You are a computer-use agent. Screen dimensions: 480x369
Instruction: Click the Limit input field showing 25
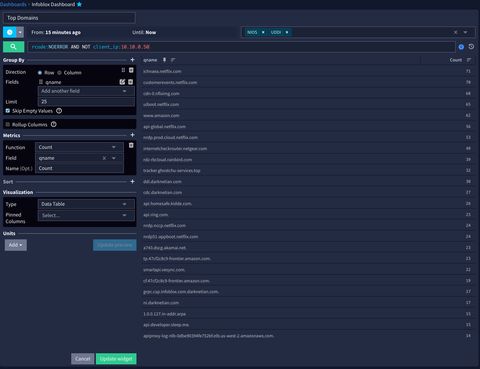click(86, 102)
